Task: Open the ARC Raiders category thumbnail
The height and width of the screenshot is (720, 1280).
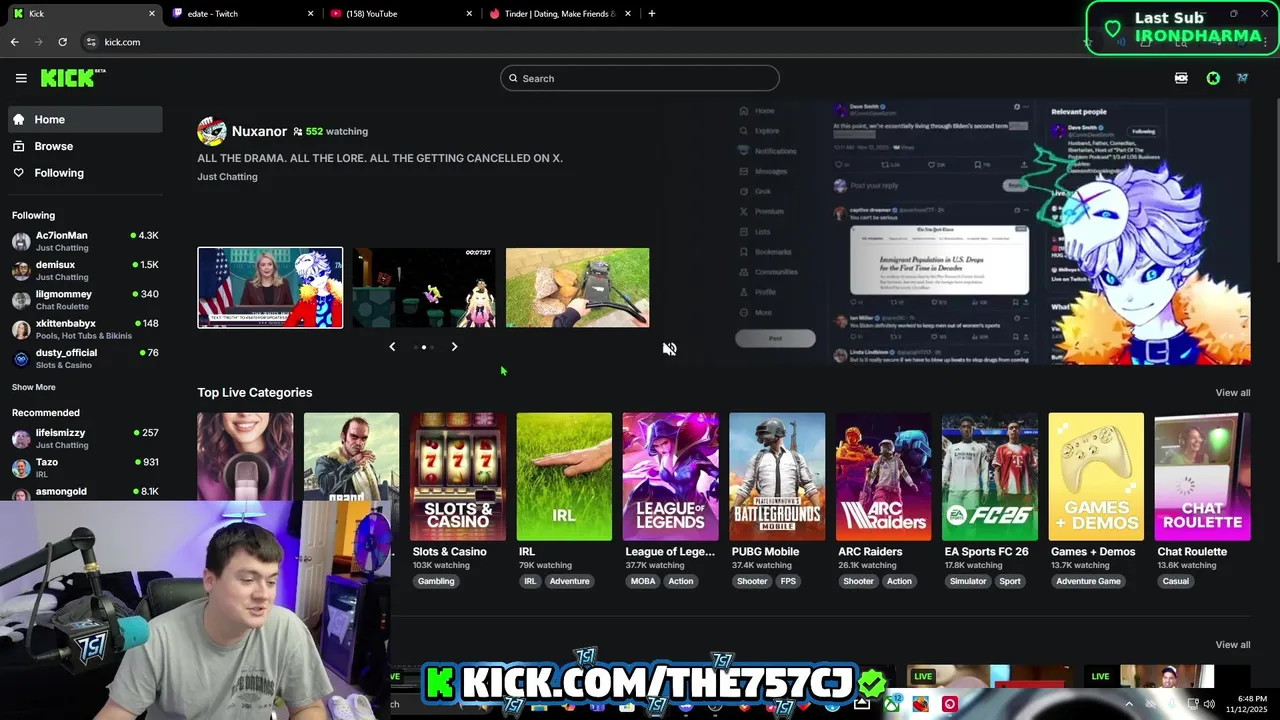Action: [x=883, y=476]
